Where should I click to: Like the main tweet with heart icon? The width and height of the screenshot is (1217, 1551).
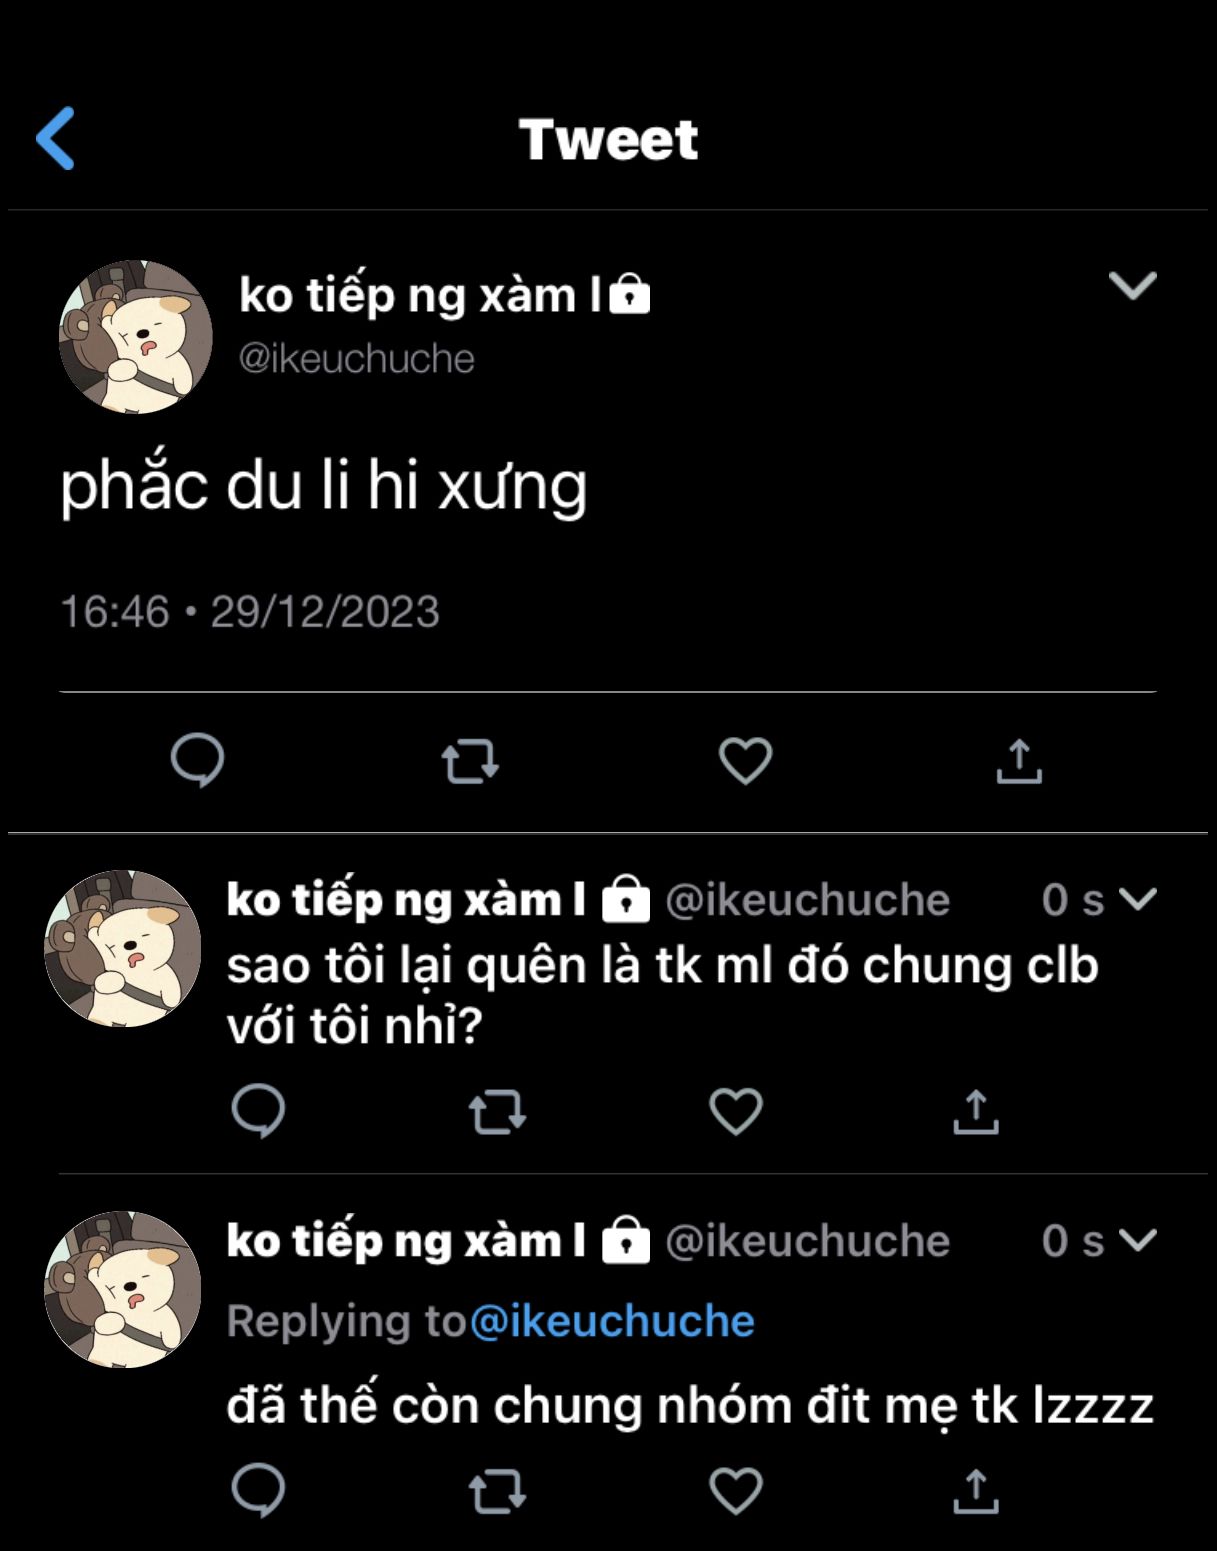[x=746, y=761]
